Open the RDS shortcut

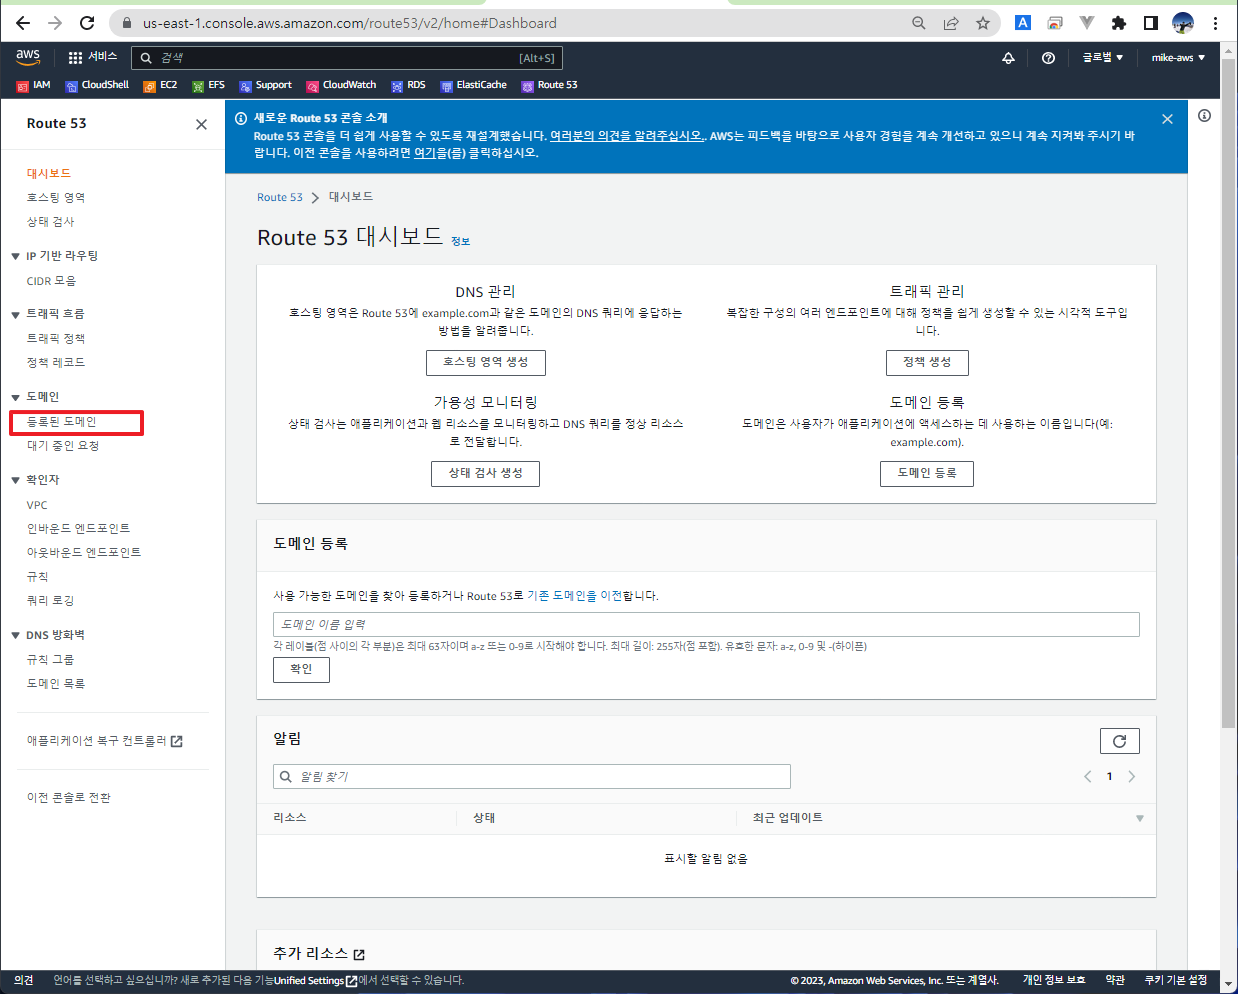(x=408, y=85)
